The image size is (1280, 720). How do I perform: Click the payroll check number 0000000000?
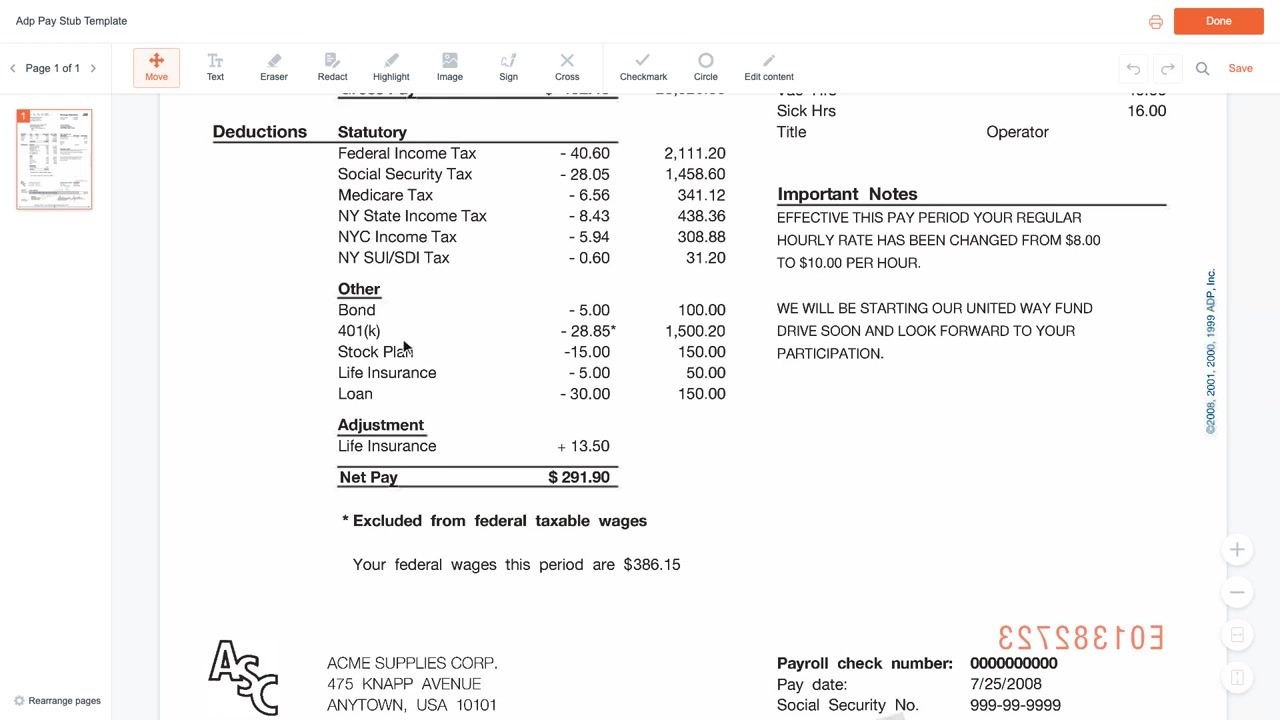point(1013,663)
